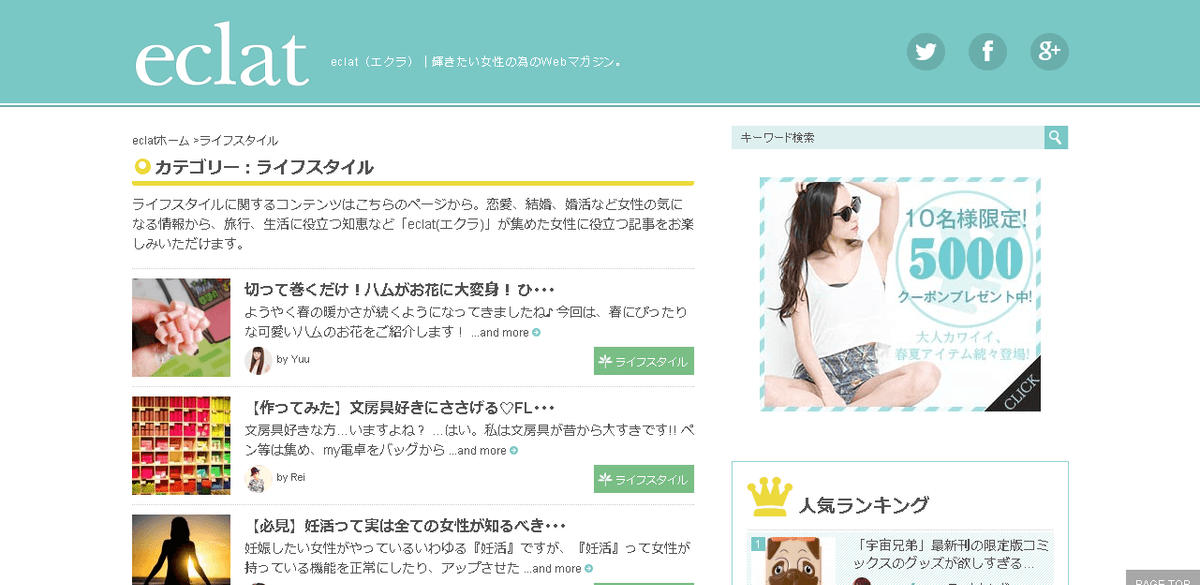The height and width of the screenshot is (585, 1200).
Task: Click the ライフスタイル breadcrumb text
Action: pos(238,141)
